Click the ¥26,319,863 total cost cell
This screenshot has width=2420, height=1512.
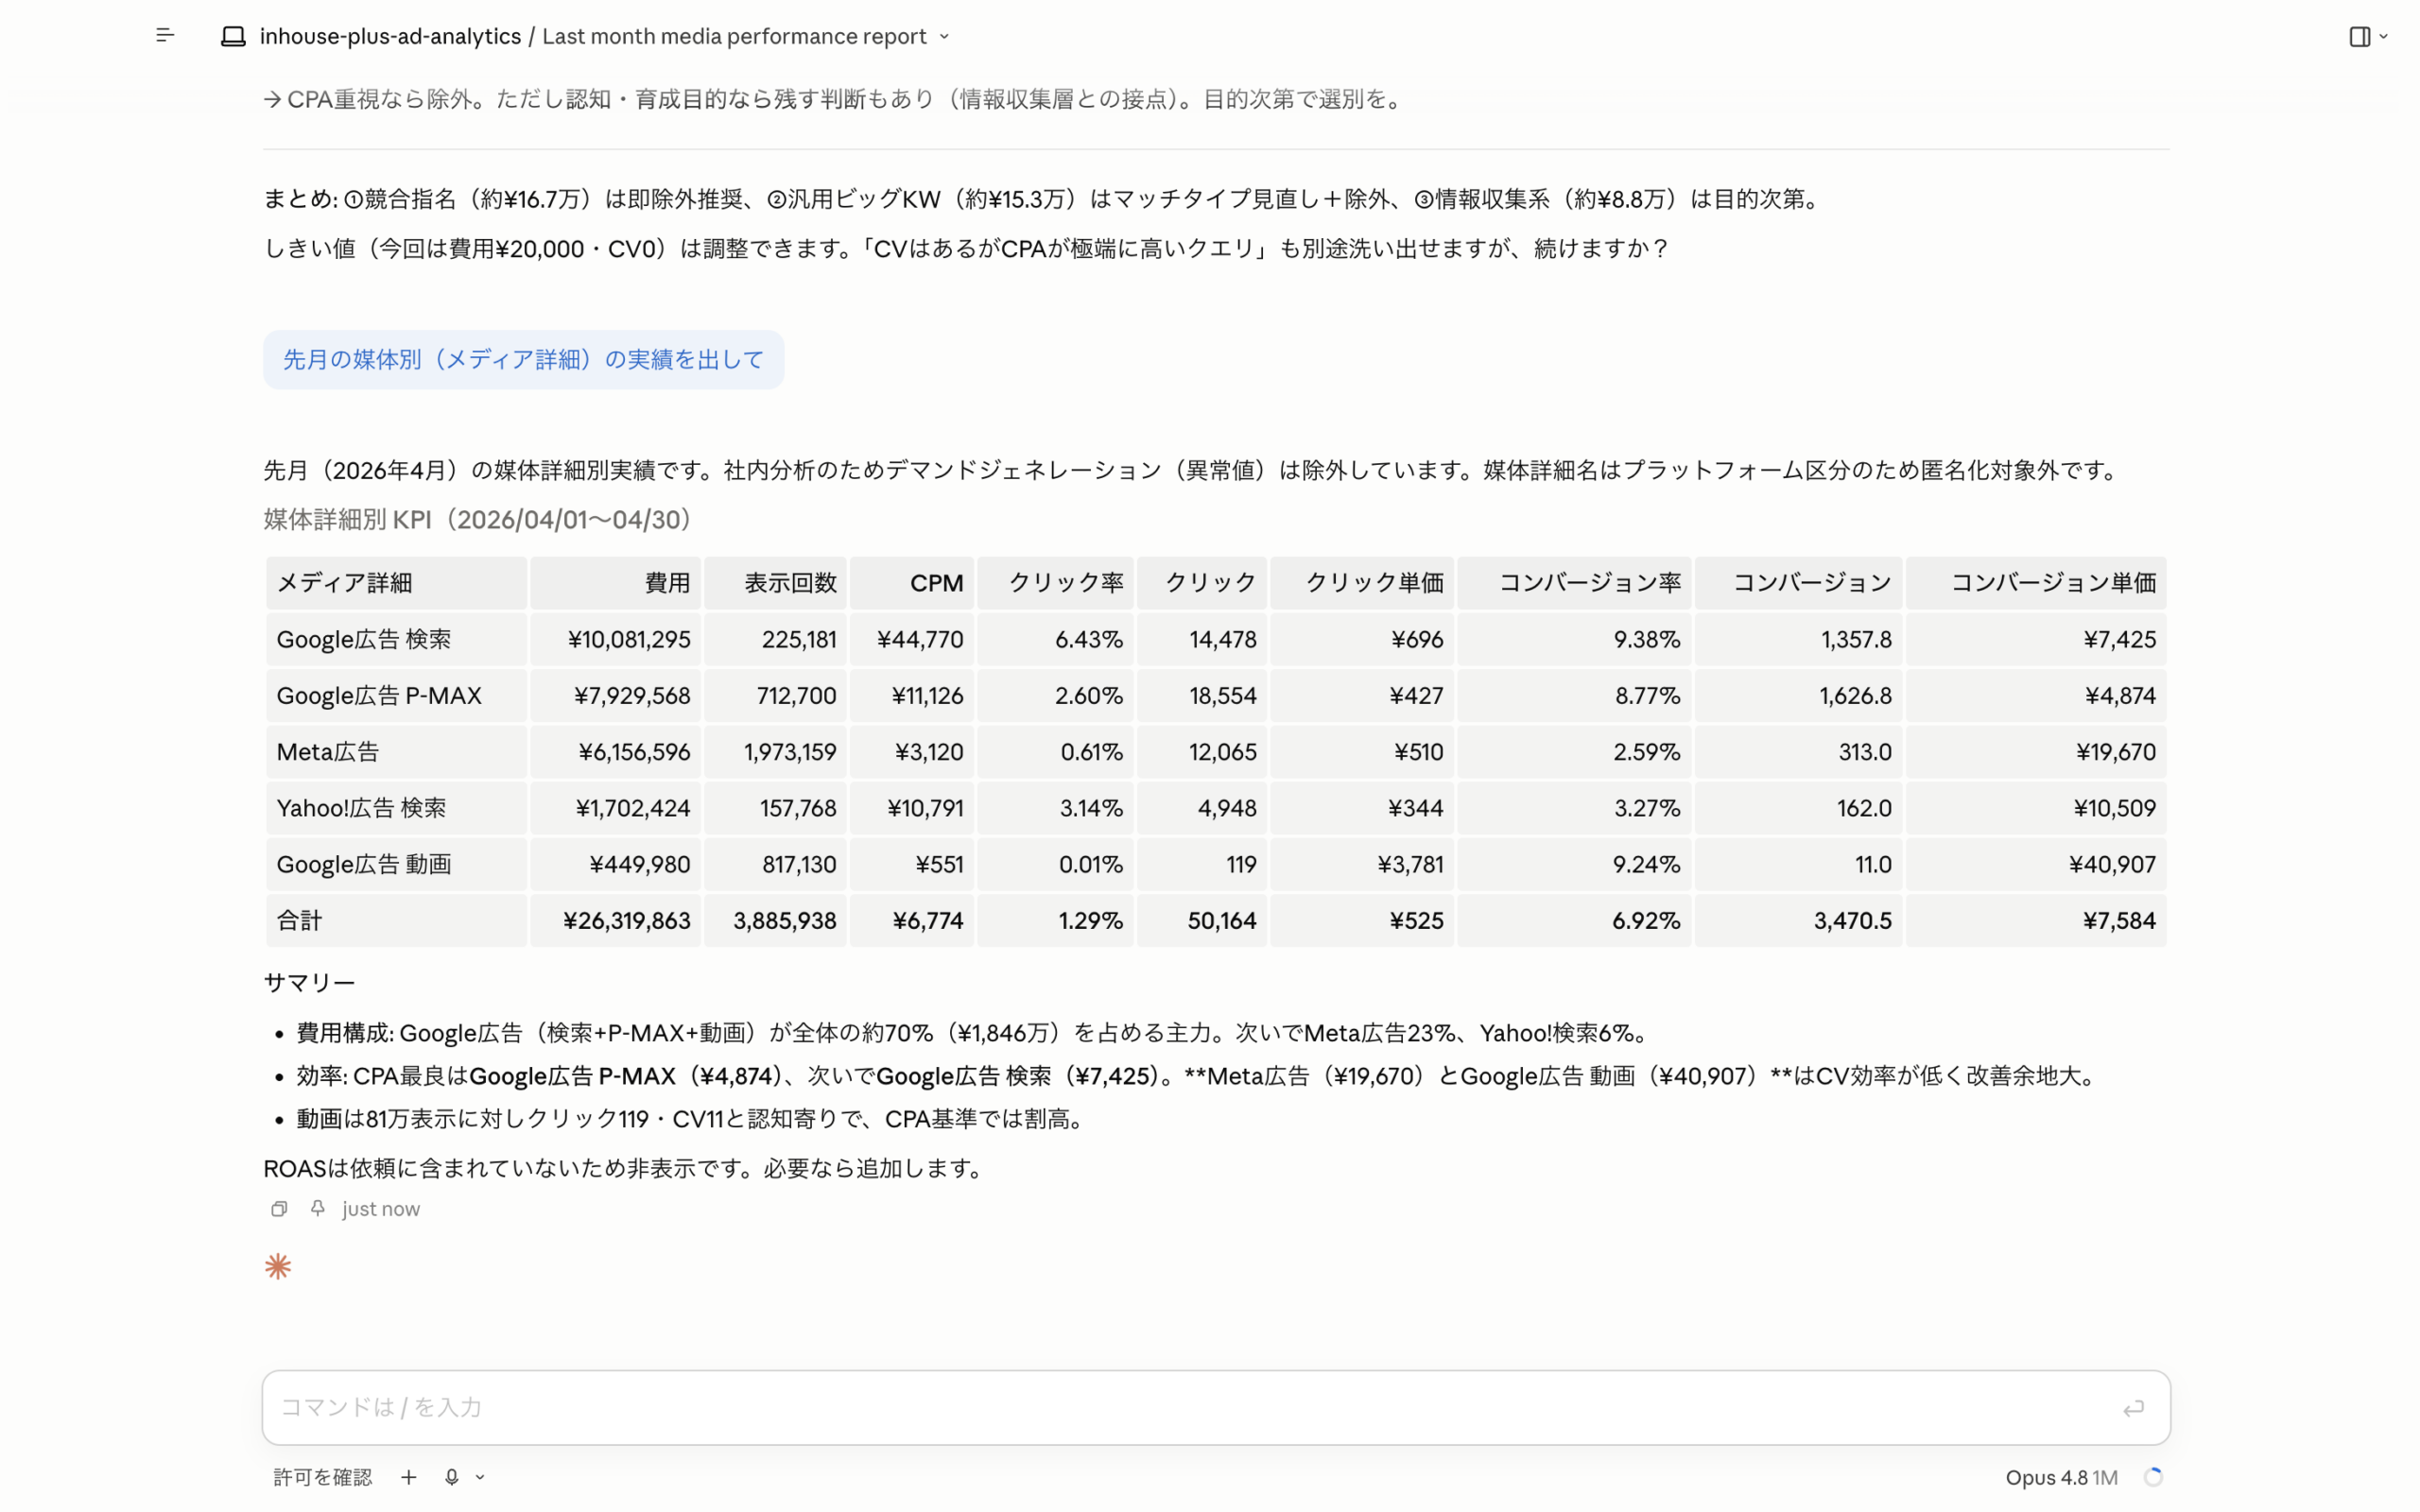pos(615,920)
